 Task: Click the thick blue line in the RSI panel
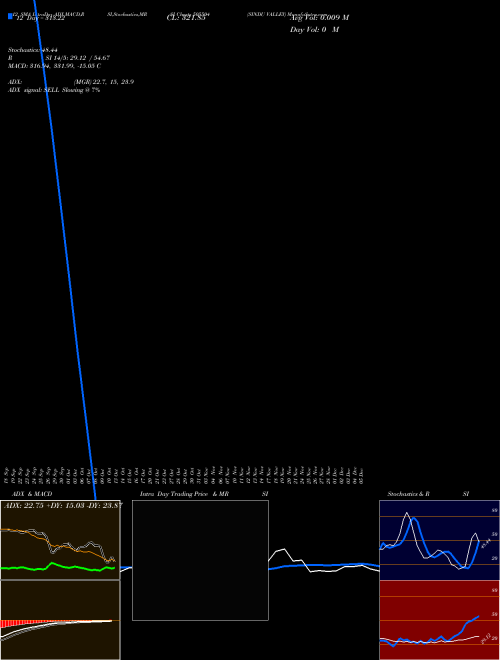pos(467,623)
